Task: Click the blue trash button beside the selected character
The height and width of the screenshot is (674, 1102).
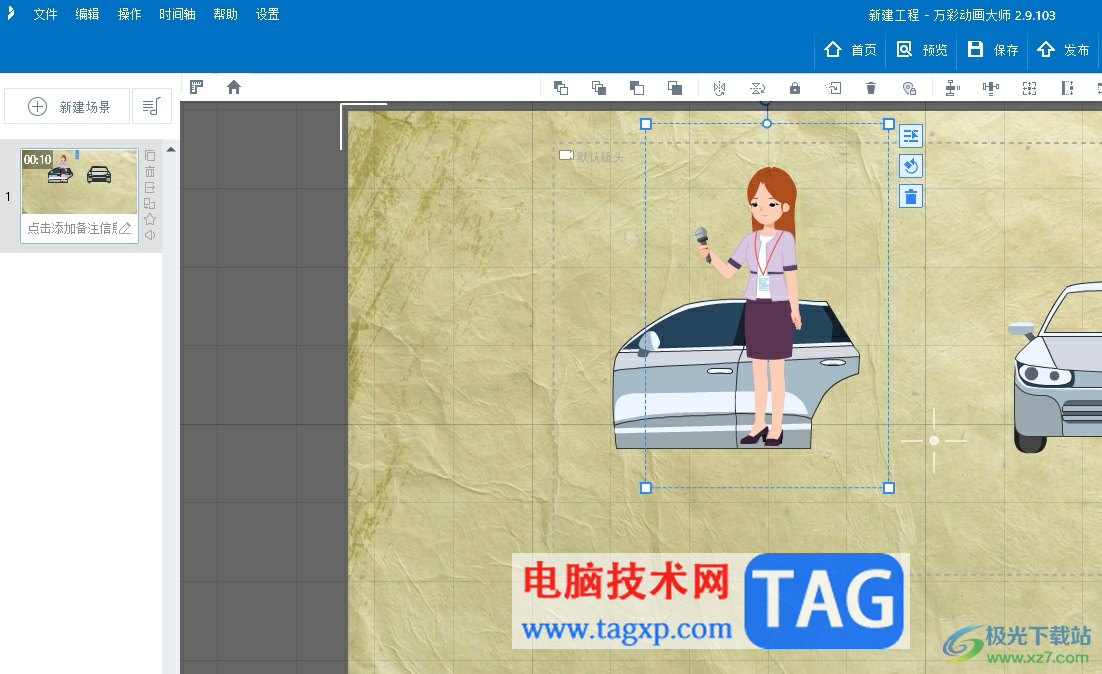Action: point(910,196)
